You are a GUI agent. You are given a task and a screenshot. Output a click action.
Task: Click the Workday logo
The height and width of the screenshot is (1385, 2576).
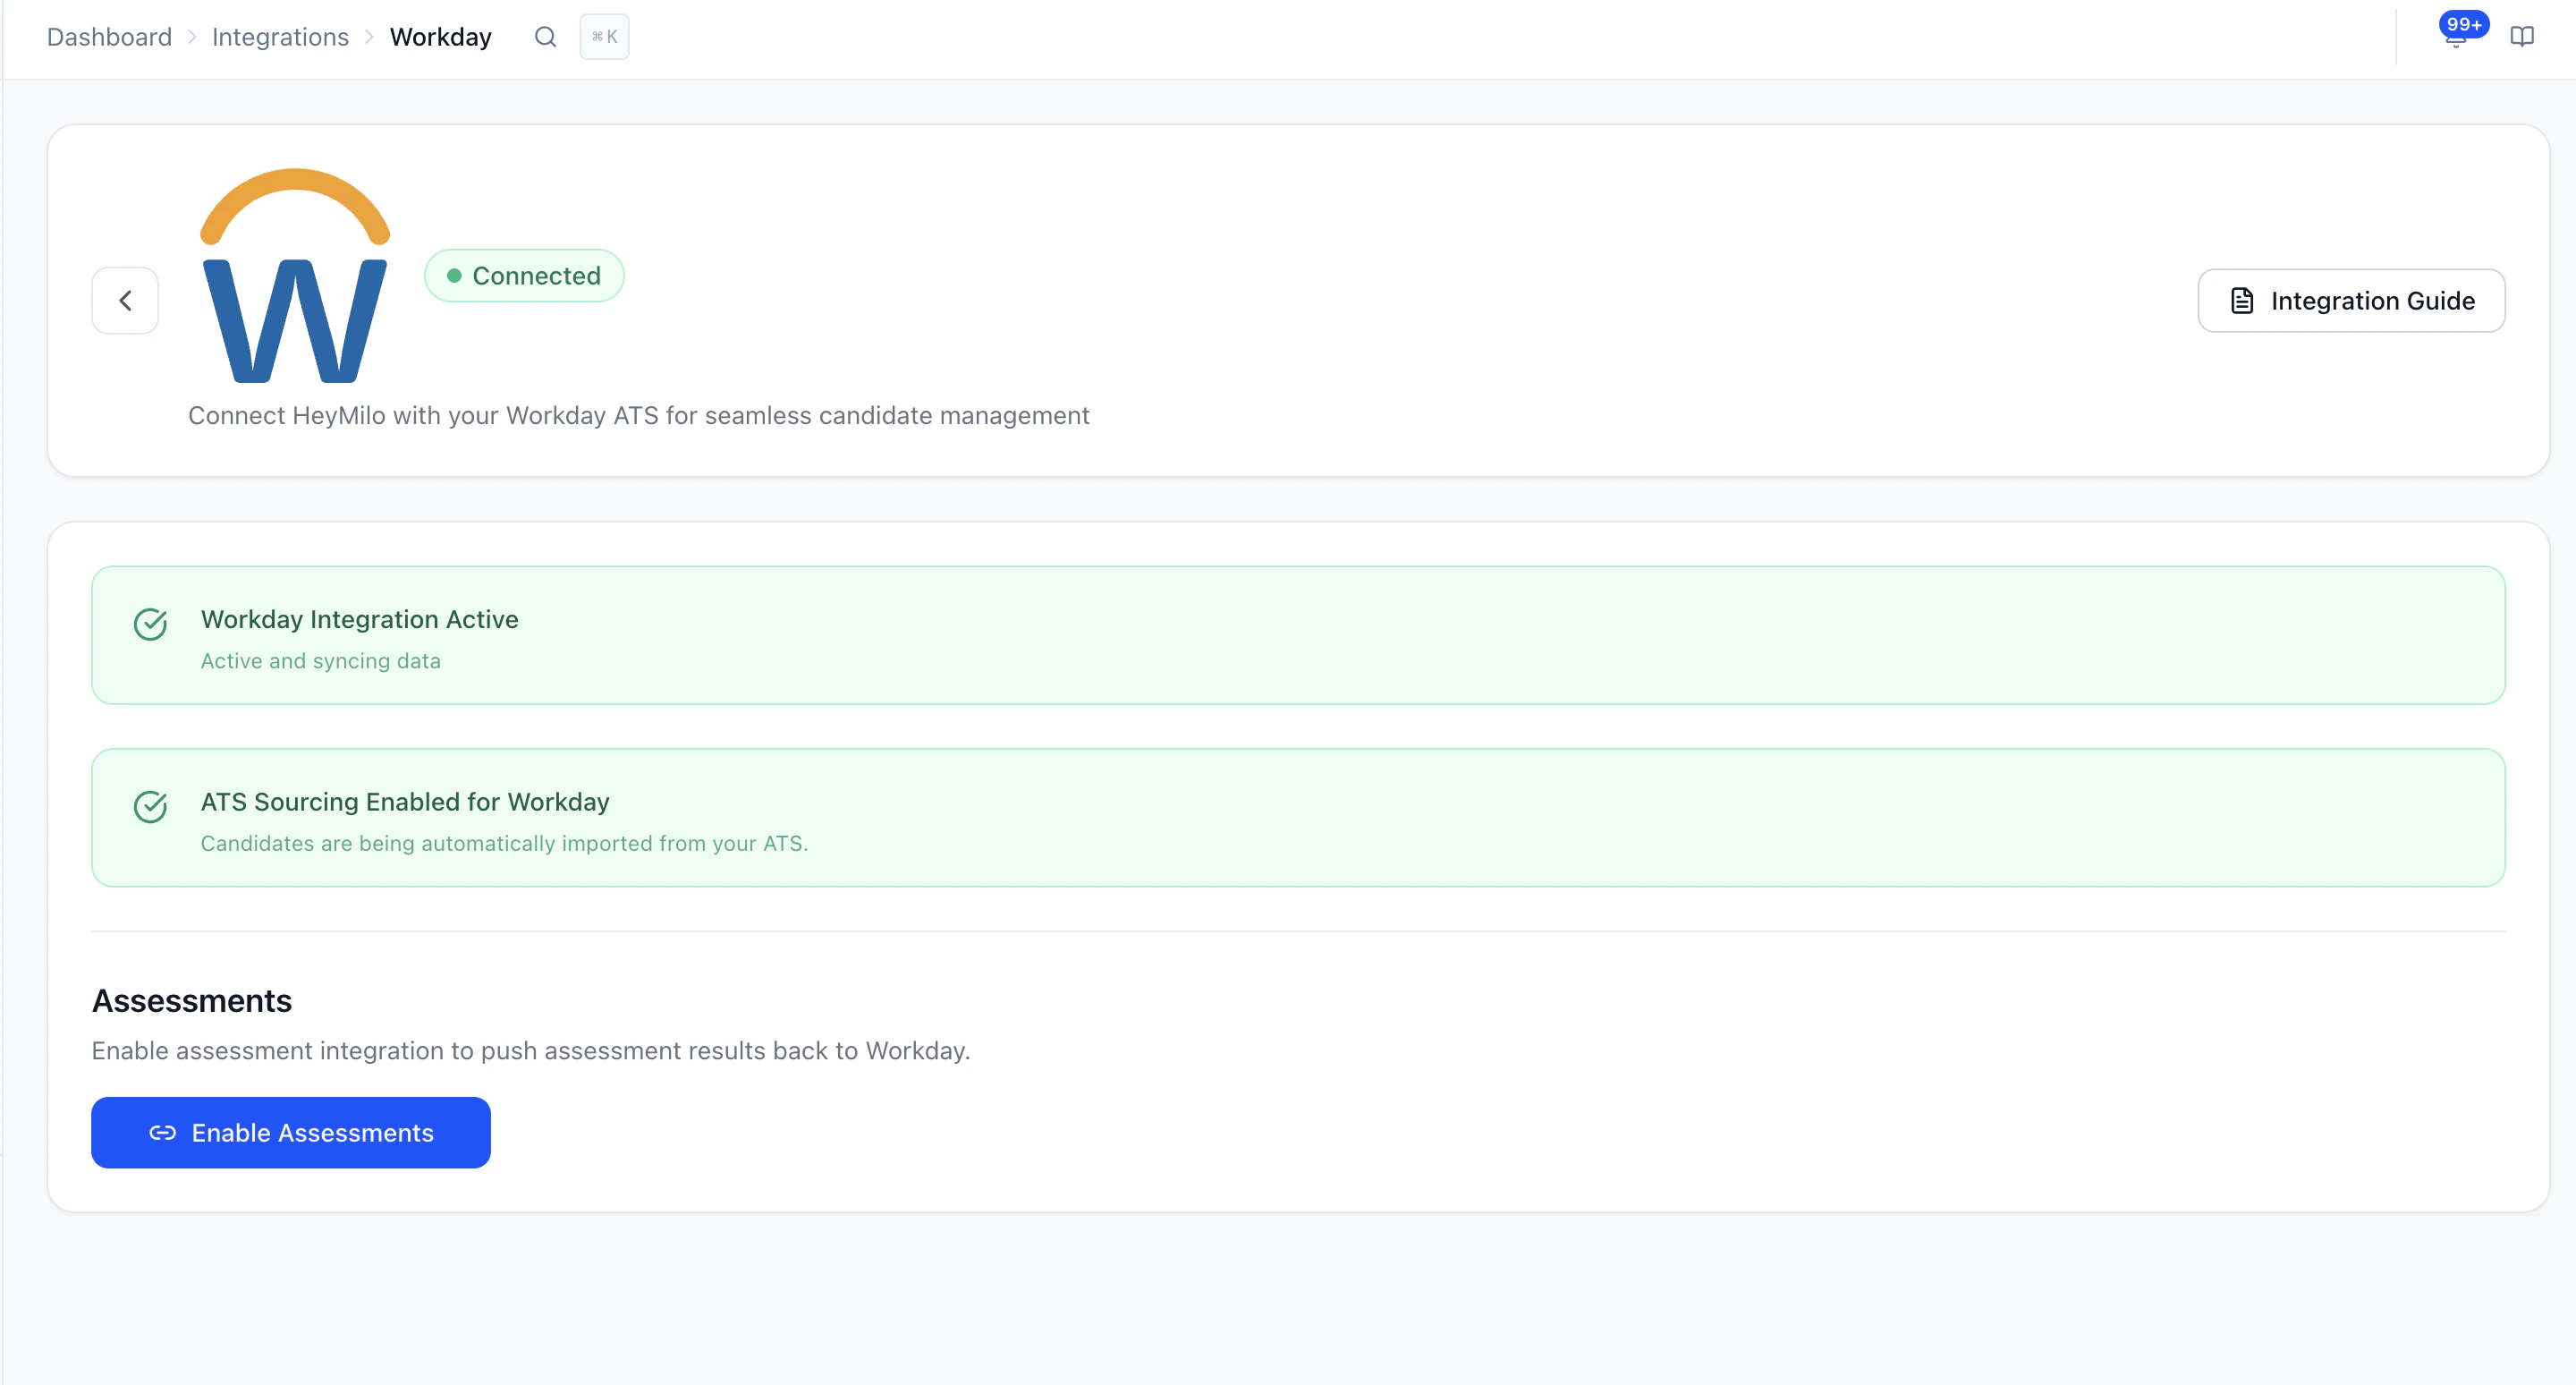click(x=294, y=276)
